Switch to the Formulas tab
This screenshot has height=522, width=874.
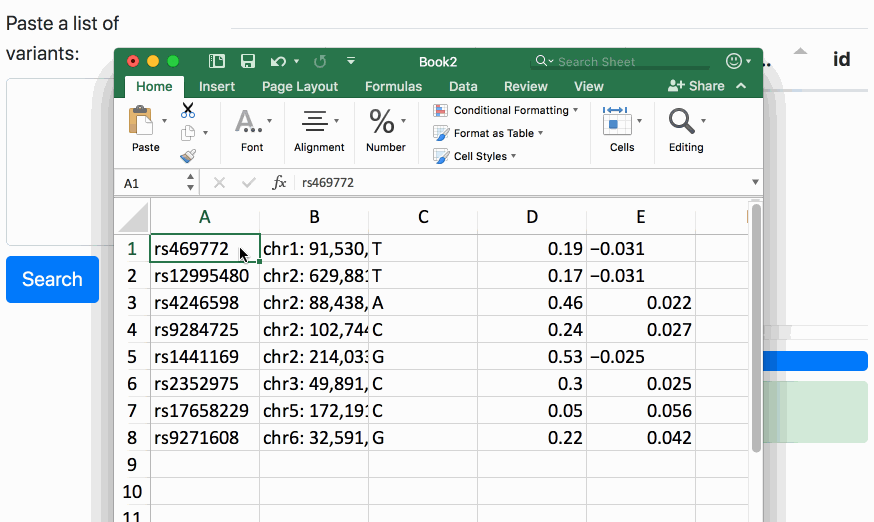(393, 86)
